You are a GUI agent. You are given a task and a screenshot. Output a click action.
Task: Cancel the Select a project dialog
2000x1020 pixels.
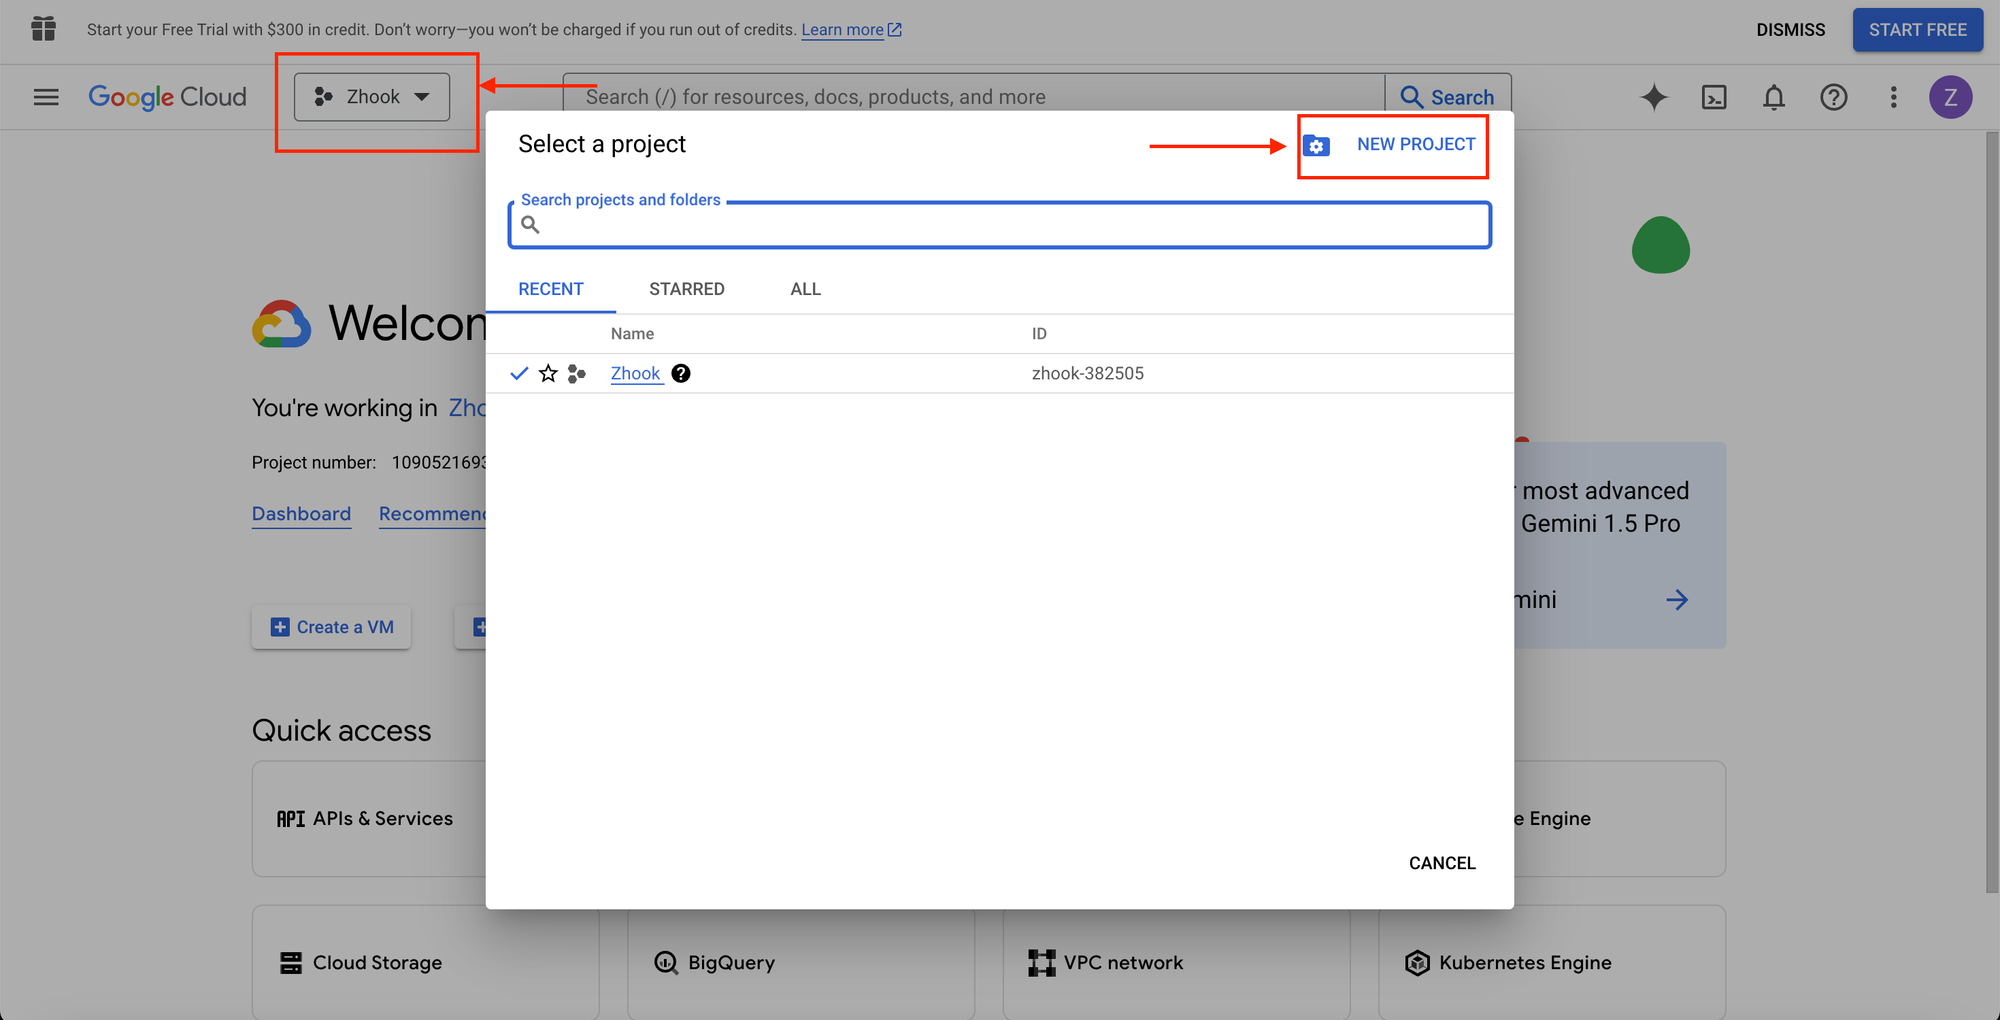[1441, 863]
